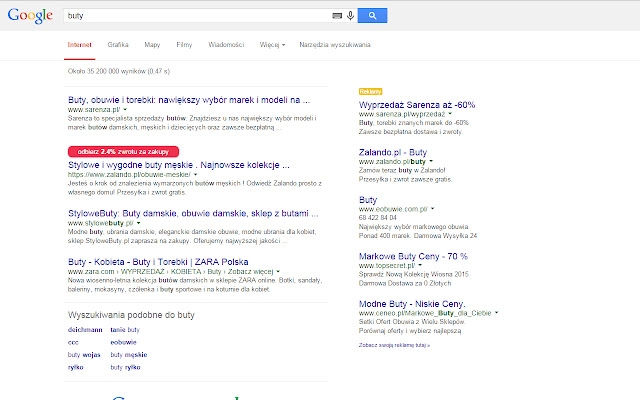
Task: Click the blue search magnifier button
Action: (x=372, y=16)
